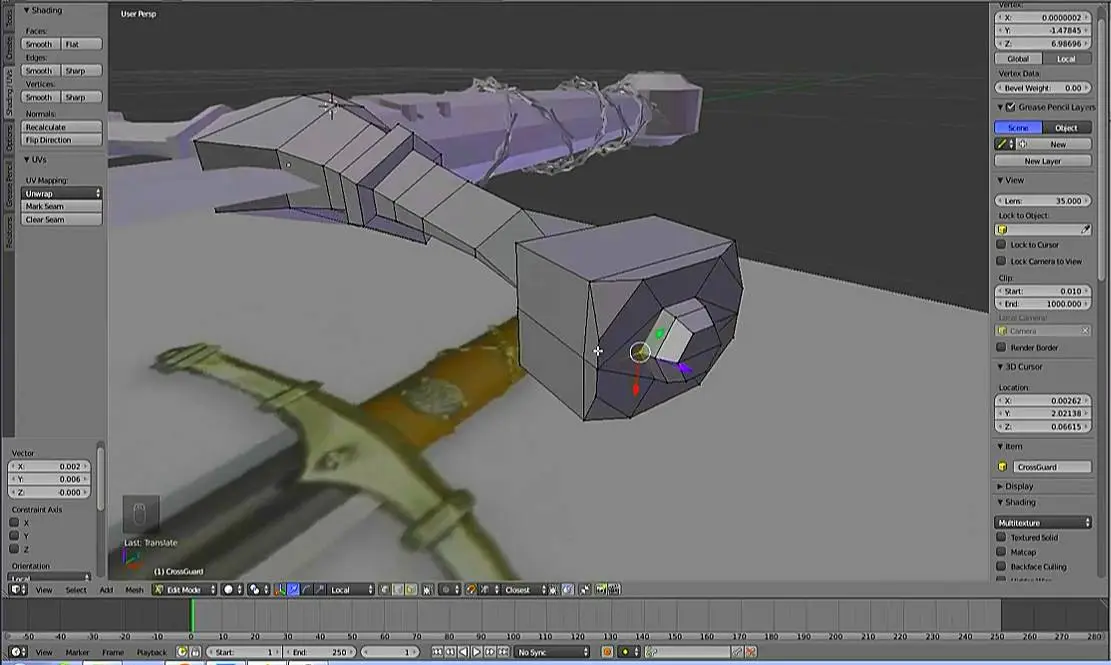Image resolution: width=1111 pixels, height=665 pixels.
Task: Enable Lock to Cursor checkbox
Action: (1002, 245)
